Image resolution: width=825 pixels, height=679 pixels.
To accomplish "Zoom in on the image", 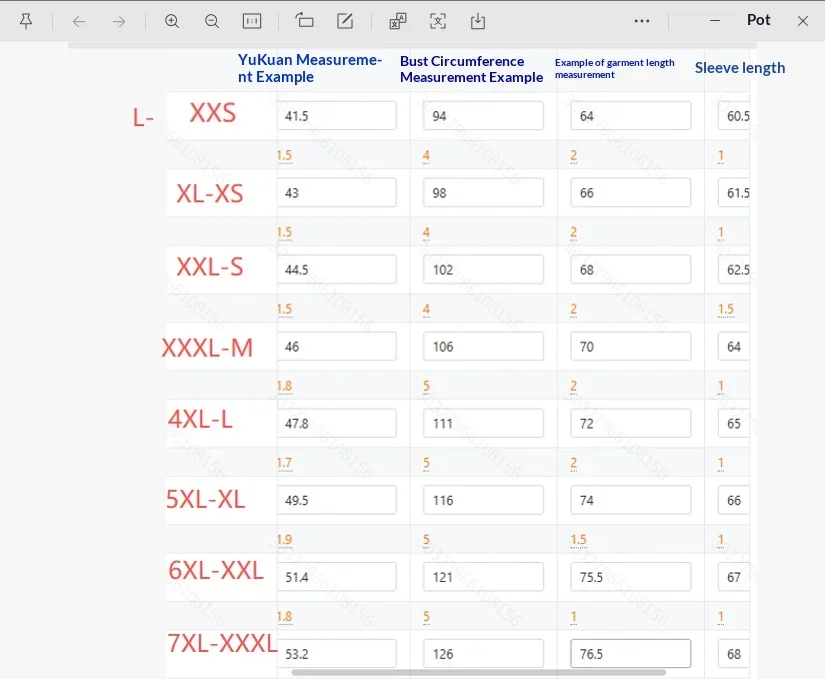I will 172,21.
